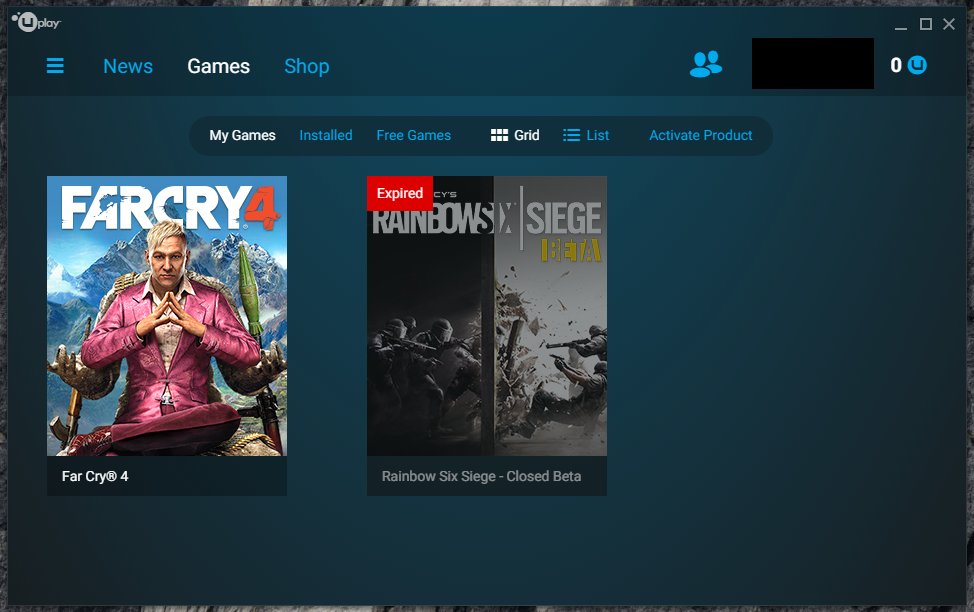Screen dimensions: 974x612
Task: Click Activate Product link
Action: [x=701, y=135]
